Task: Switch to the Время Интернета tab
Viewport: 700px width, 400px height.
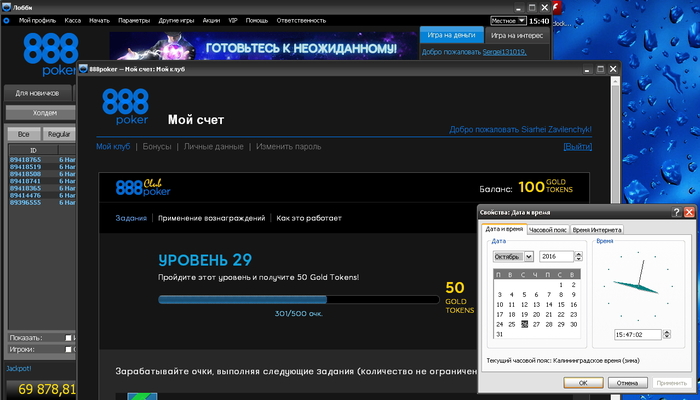Action: click(x=597, y=229)
